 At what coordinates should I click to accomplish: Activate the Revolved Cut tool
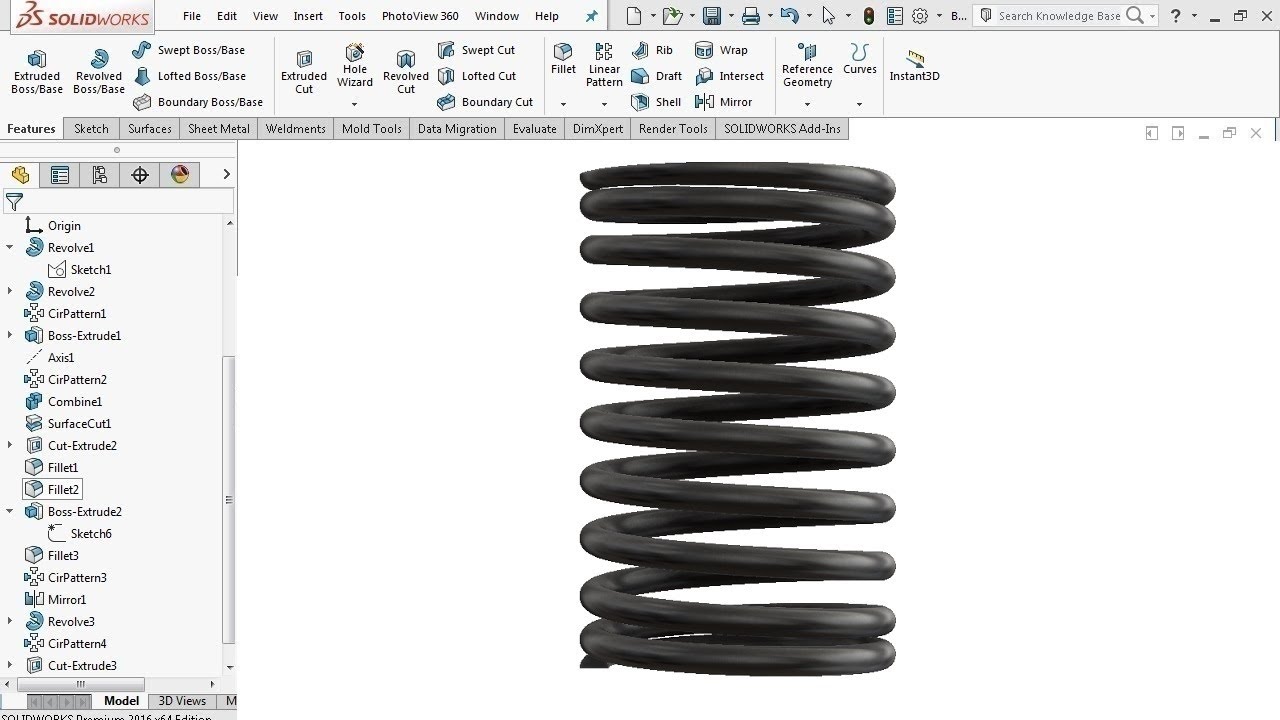[x=405, y=71]
